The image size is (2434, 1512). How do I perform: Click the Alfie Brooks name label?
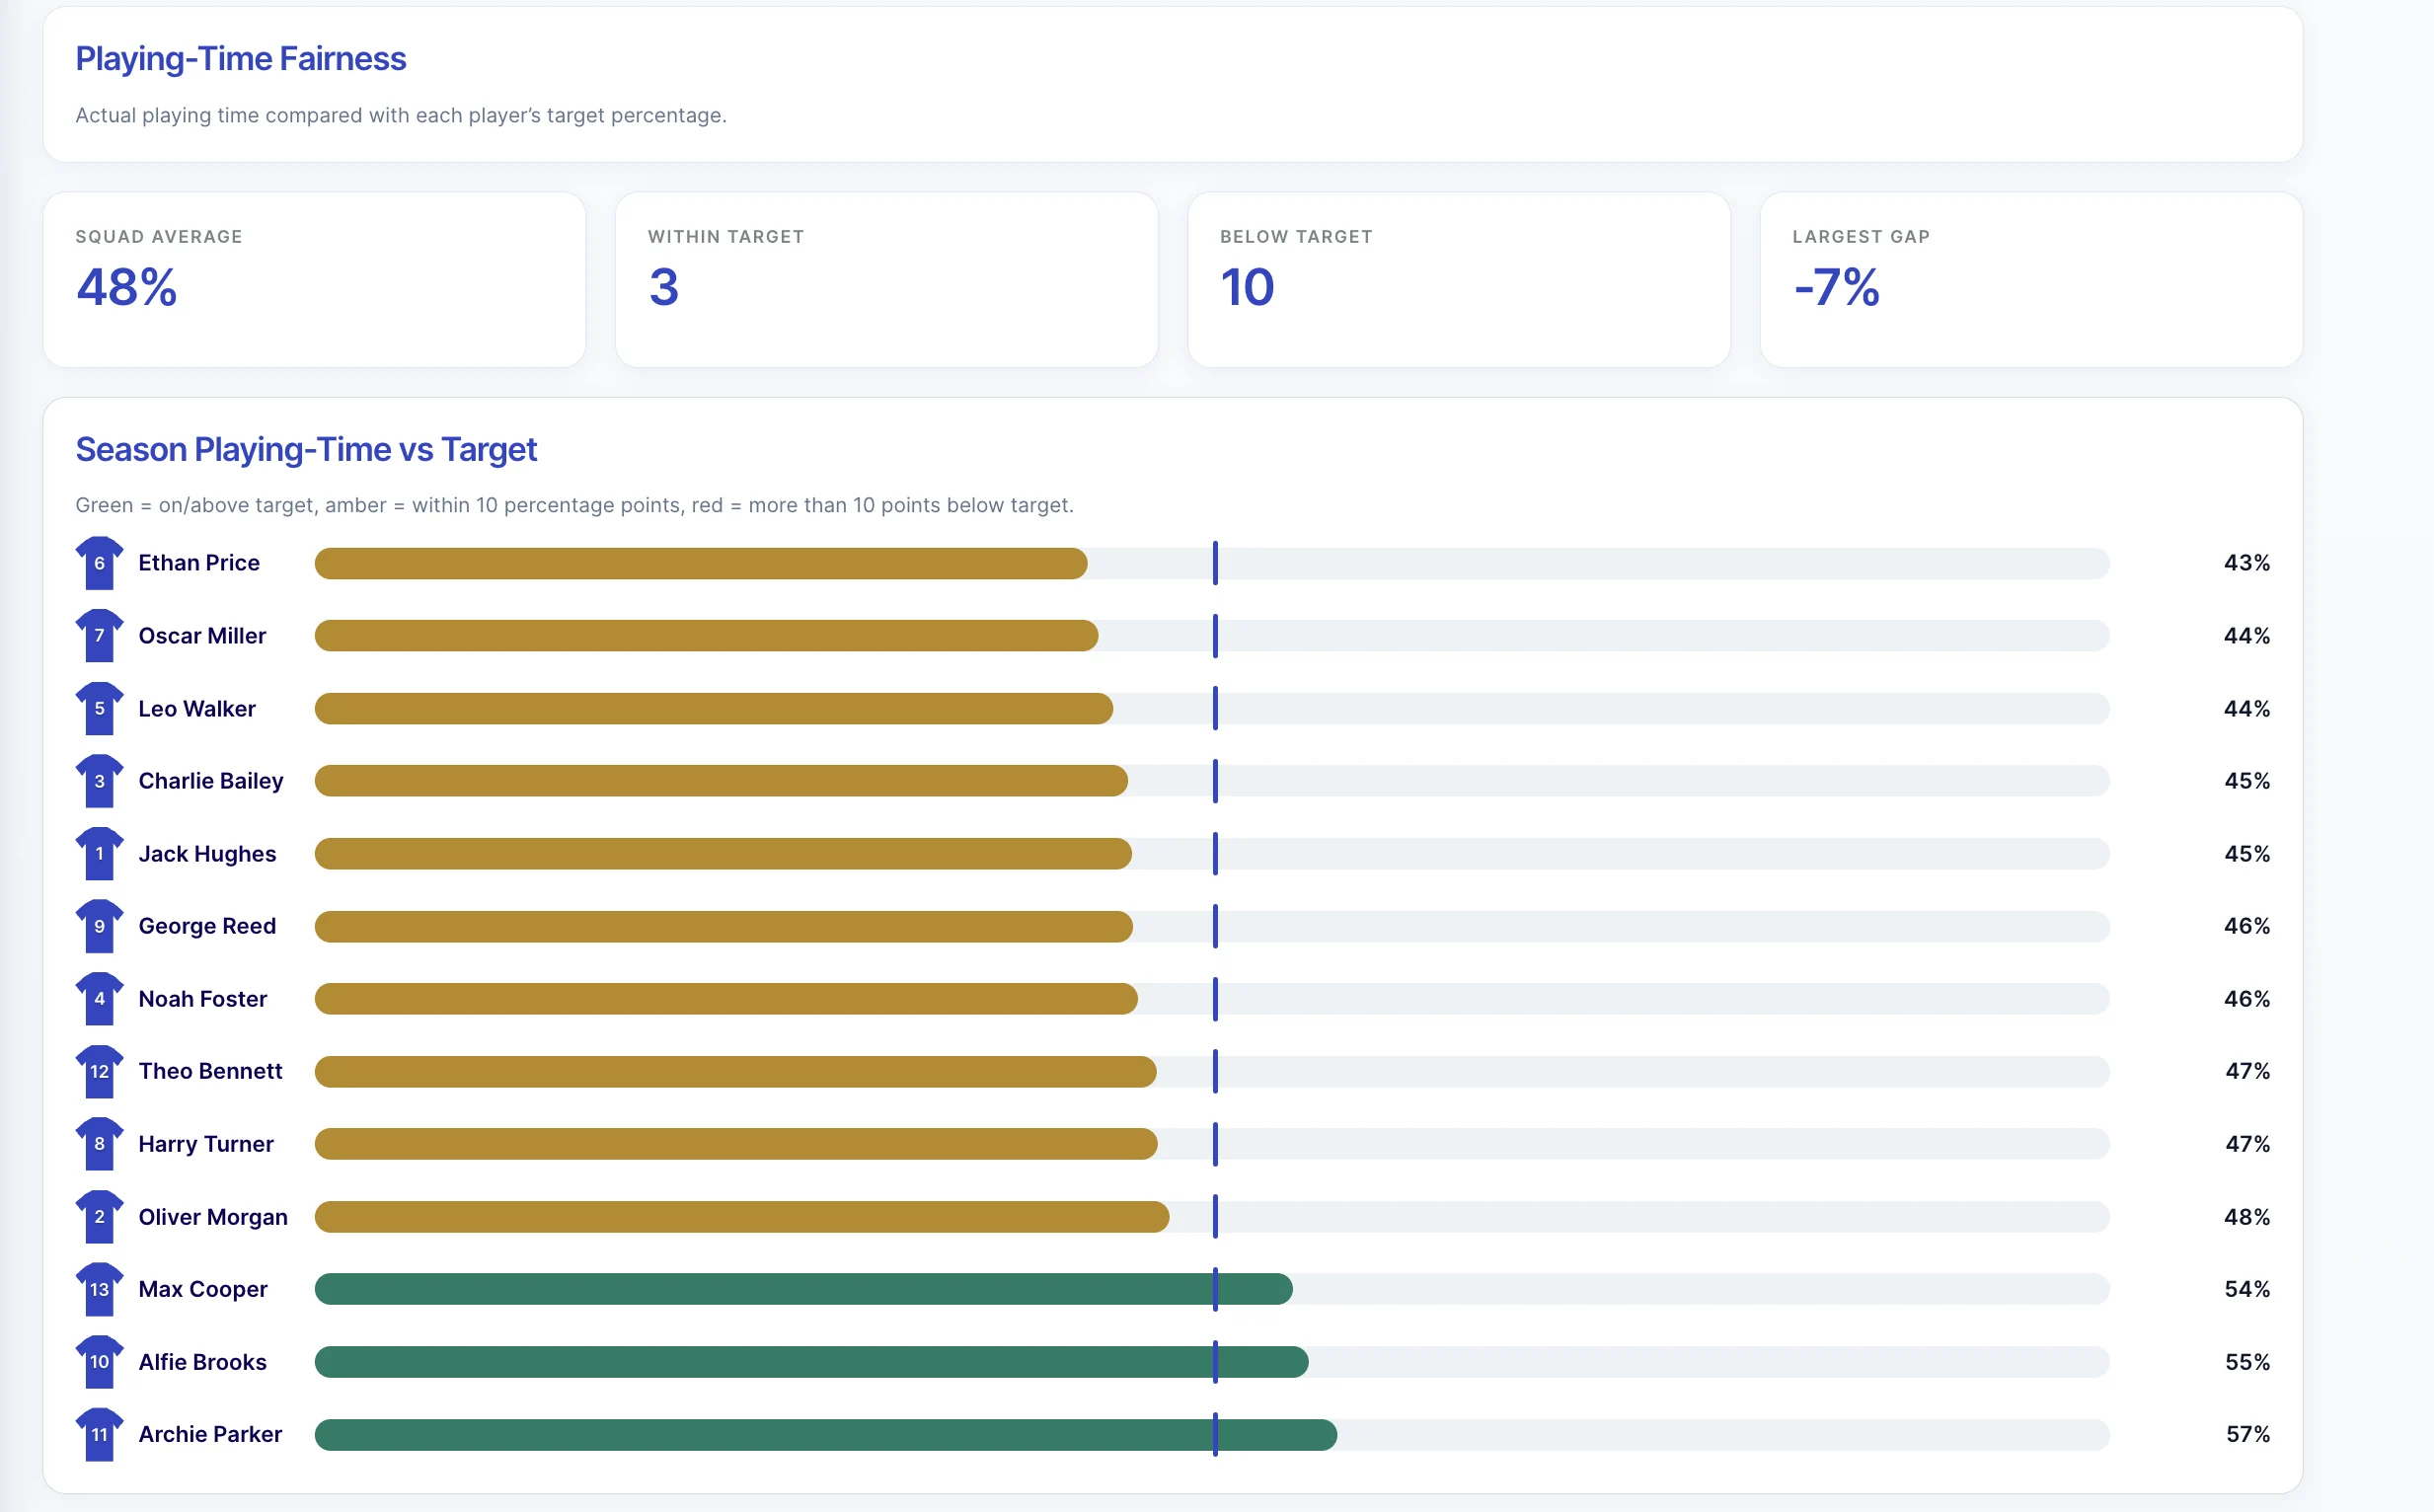click(203, 1362)
